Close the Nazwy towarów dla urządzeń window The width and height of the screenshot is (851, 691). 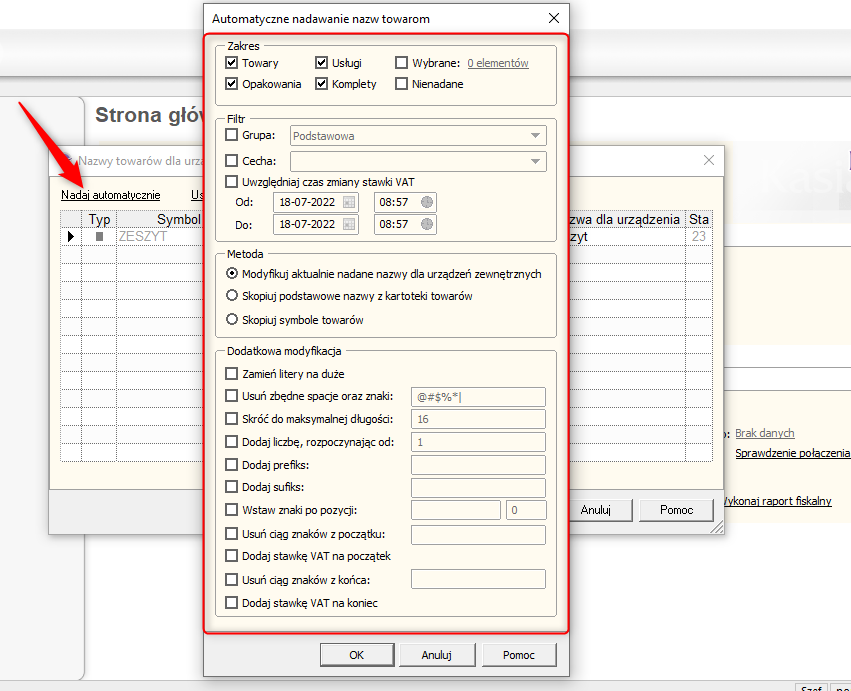[x=709, y=160]
